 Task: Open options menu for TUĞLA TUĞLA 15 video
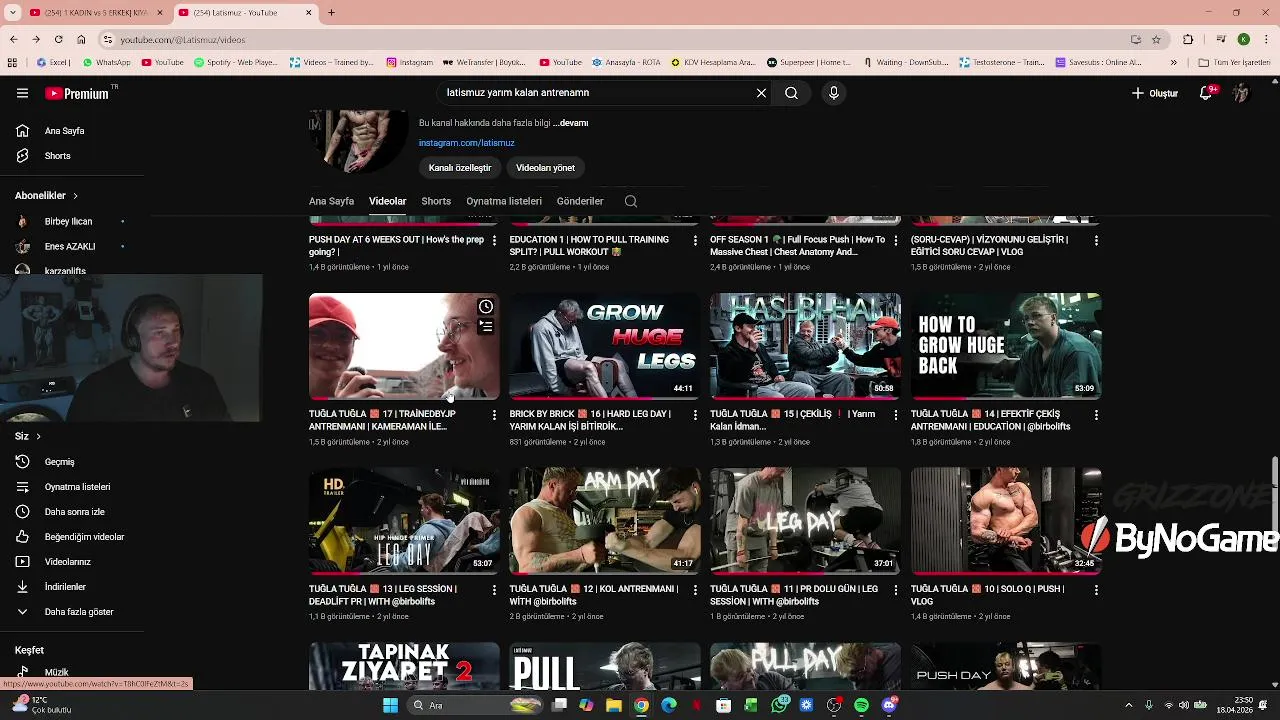[895, 415]
